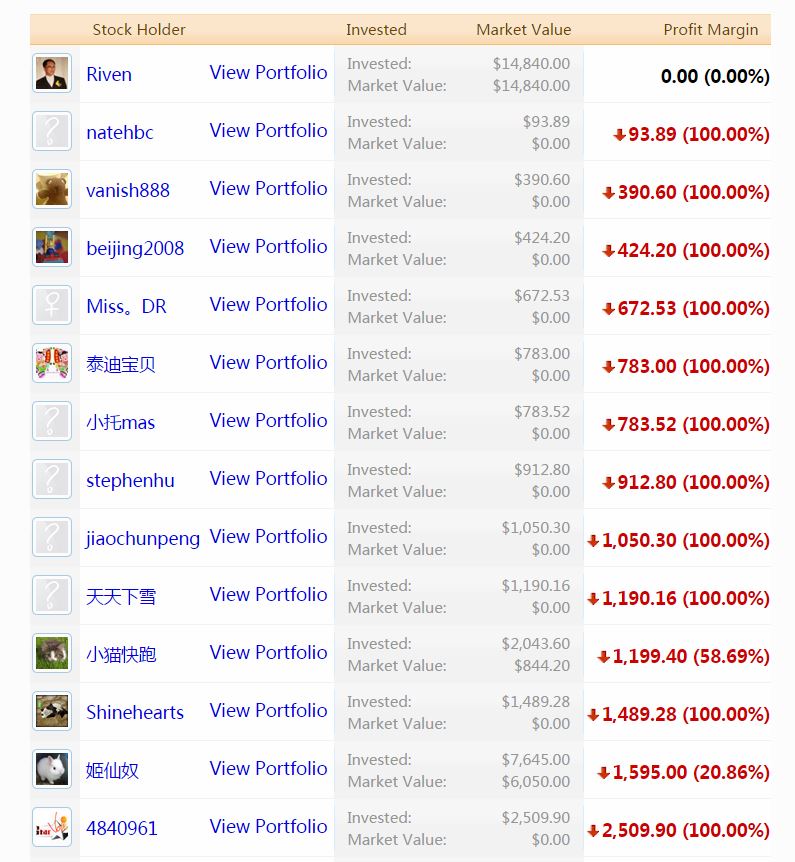Open beijing2008's avatar image
795x862 pixels.
tap(52, 248)
